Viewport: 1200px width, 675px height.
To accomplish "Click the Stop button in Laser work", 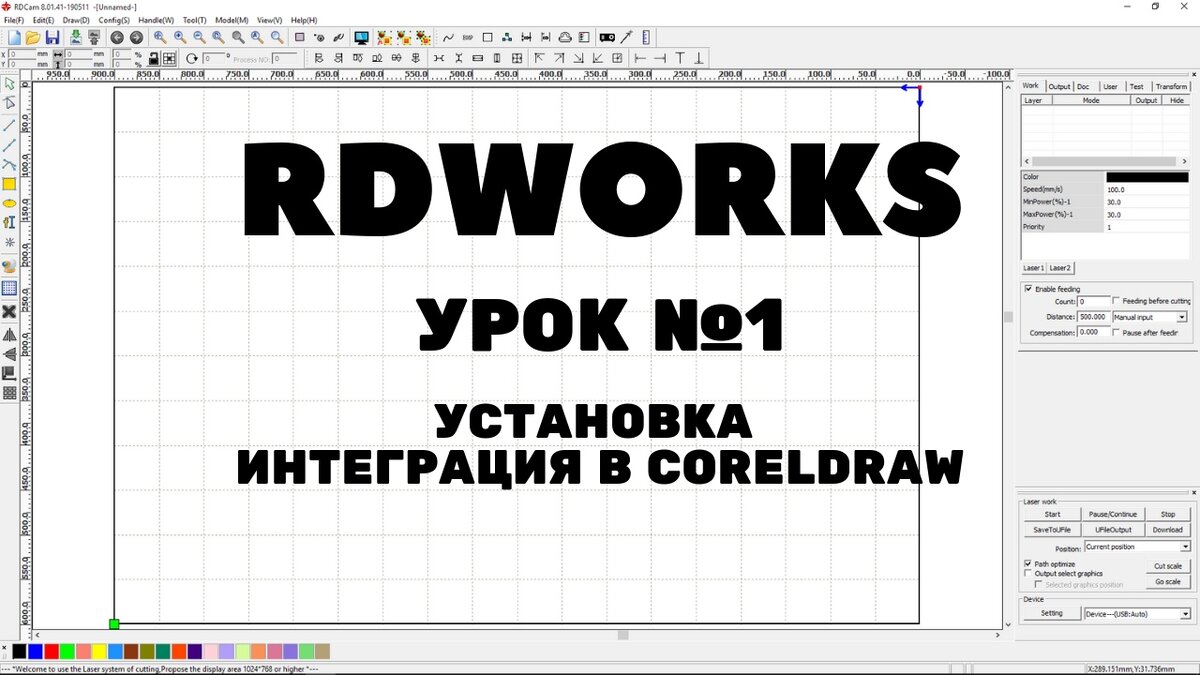I will pos(1168,514).
